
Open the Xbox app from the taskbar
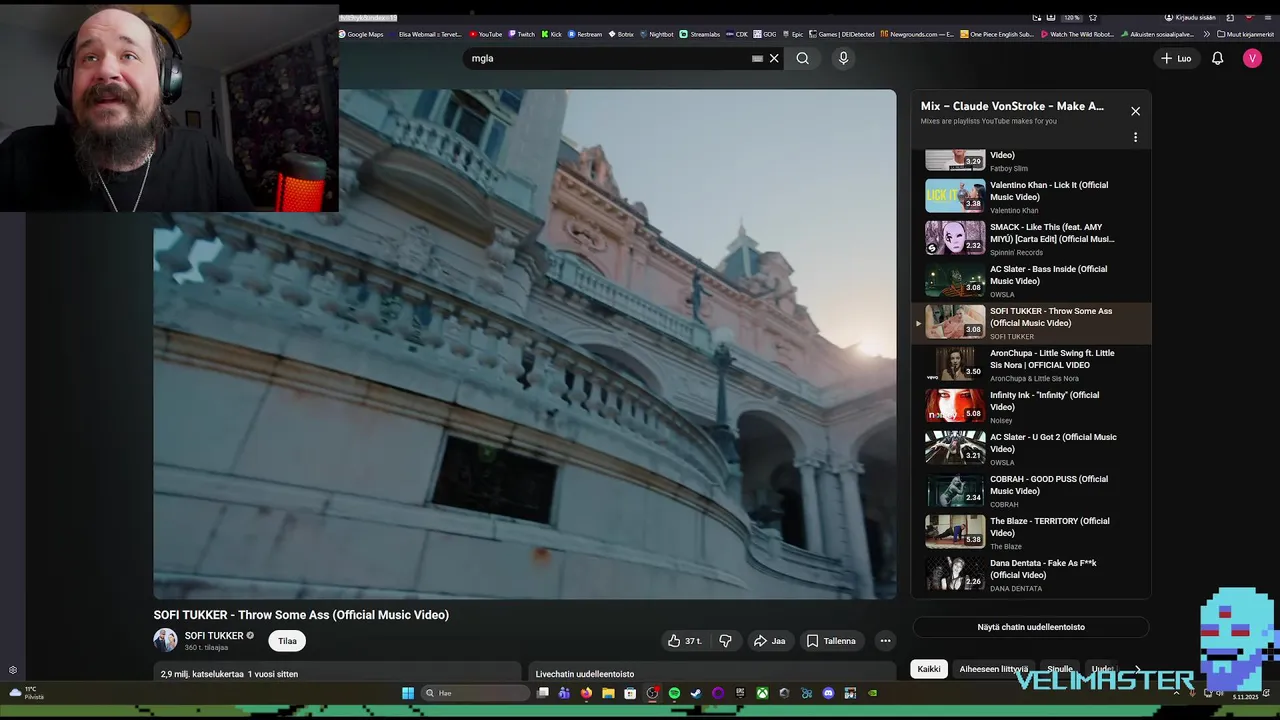coord(762,693)
